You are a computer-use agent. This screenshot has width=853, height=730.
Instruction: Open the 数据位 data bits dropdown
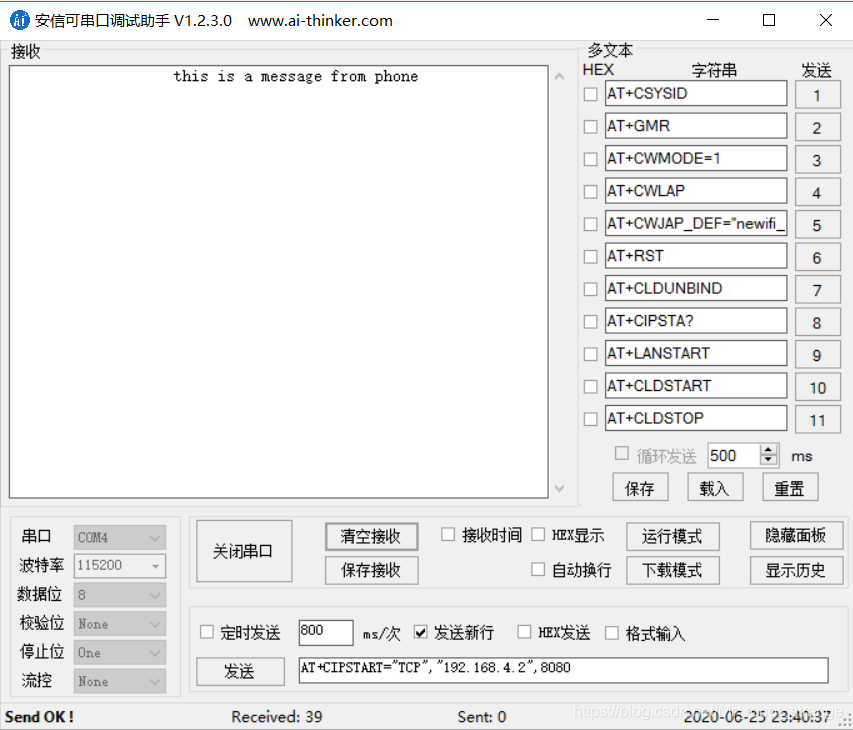click(x=120, y=595)
